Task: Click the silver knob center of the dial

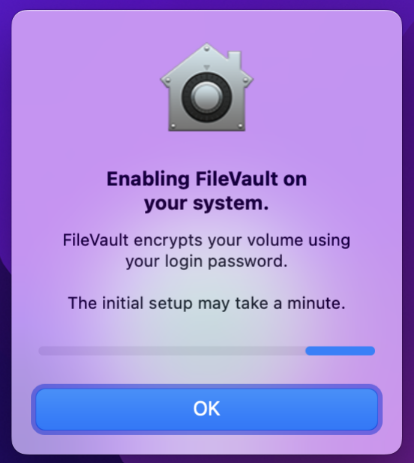Action: pos(207,97)
